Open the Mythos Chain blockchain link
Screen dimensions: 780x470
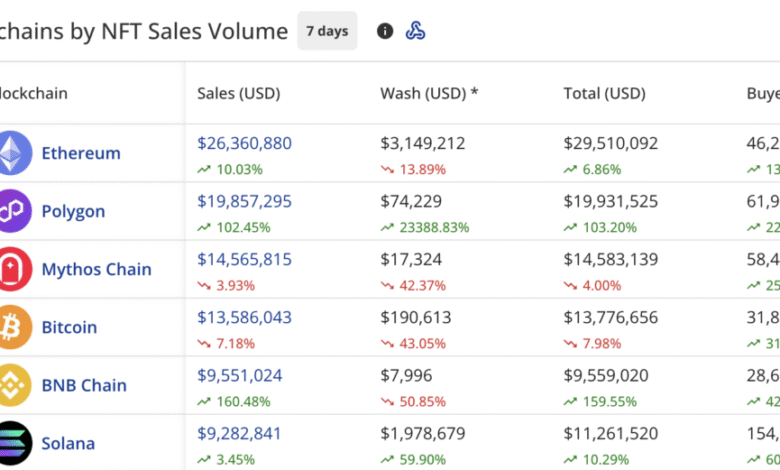coord(97,270)
